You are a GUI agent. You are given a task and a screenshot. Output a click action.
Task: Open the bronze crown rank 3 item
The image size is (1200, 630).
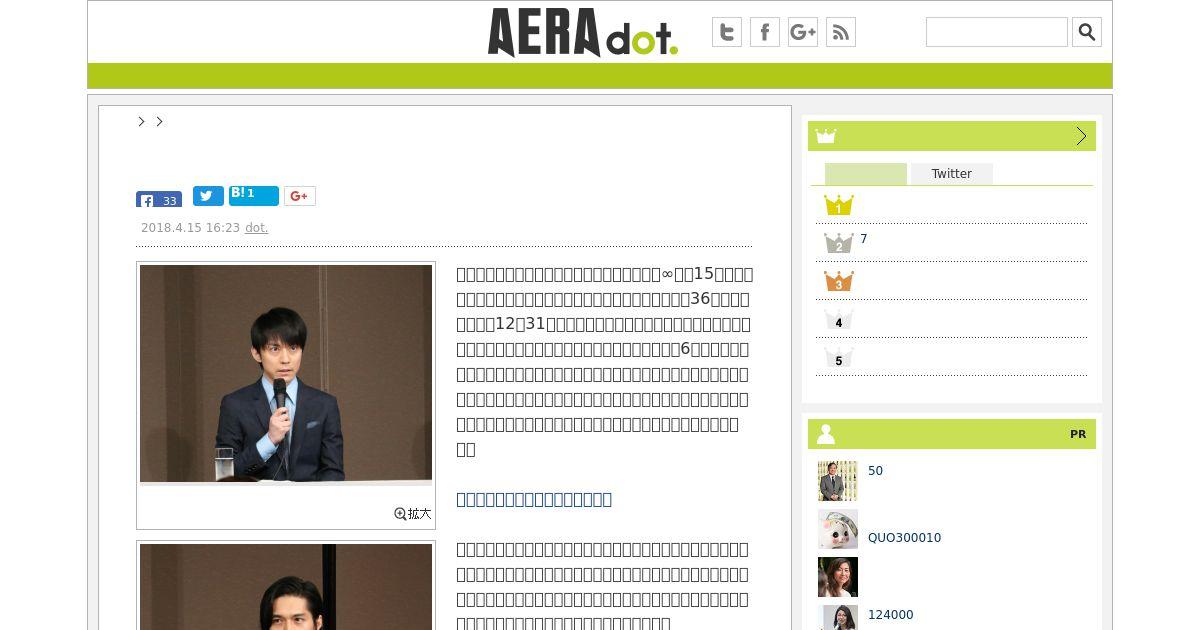pos(838,281)
